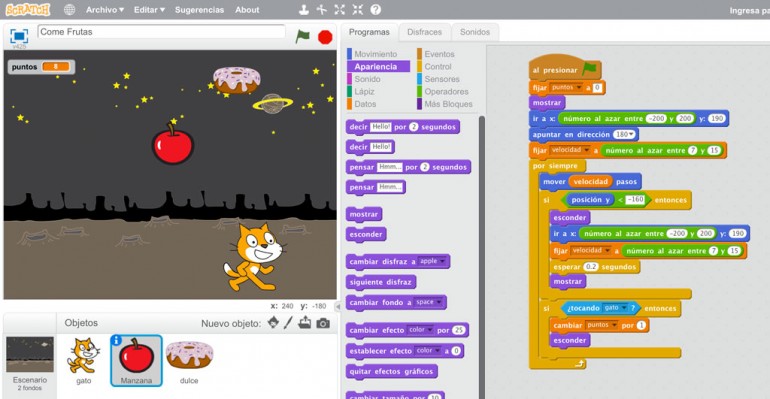Stop the project with the red stop icon
Screen dimensions: 770x399
(x=325, y=37)
